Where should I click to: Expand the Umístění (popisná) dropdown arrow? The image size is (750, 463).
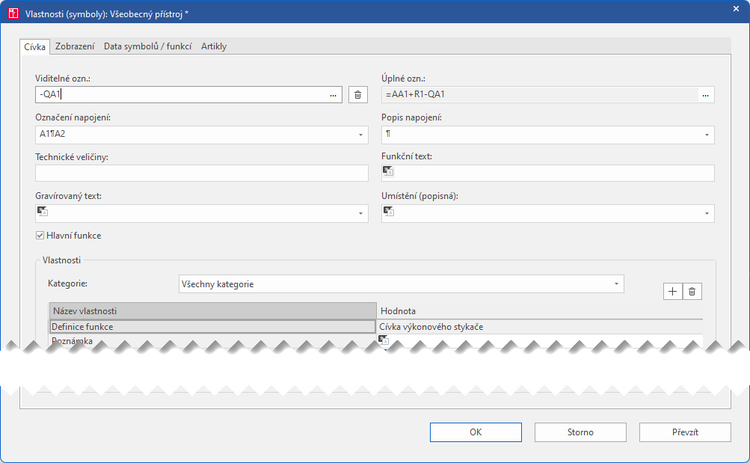(706, 213)
